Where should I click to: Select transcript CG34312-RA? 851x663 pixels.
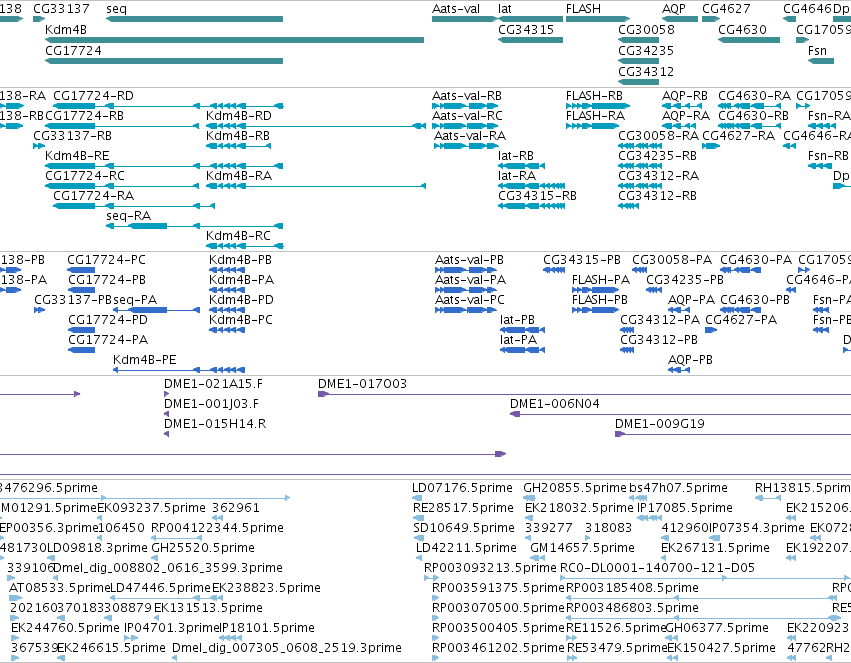[659, 176]
